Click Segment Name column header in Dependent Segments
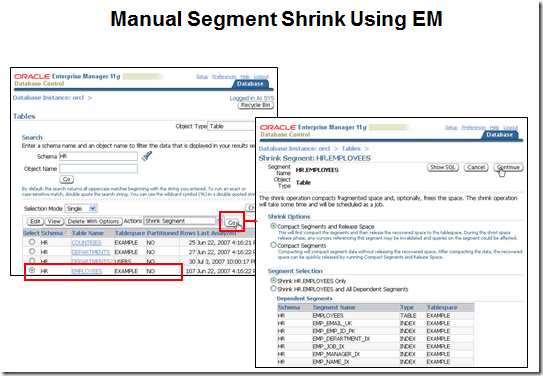This screenshot has width=543, height=376. pos(334,307)
